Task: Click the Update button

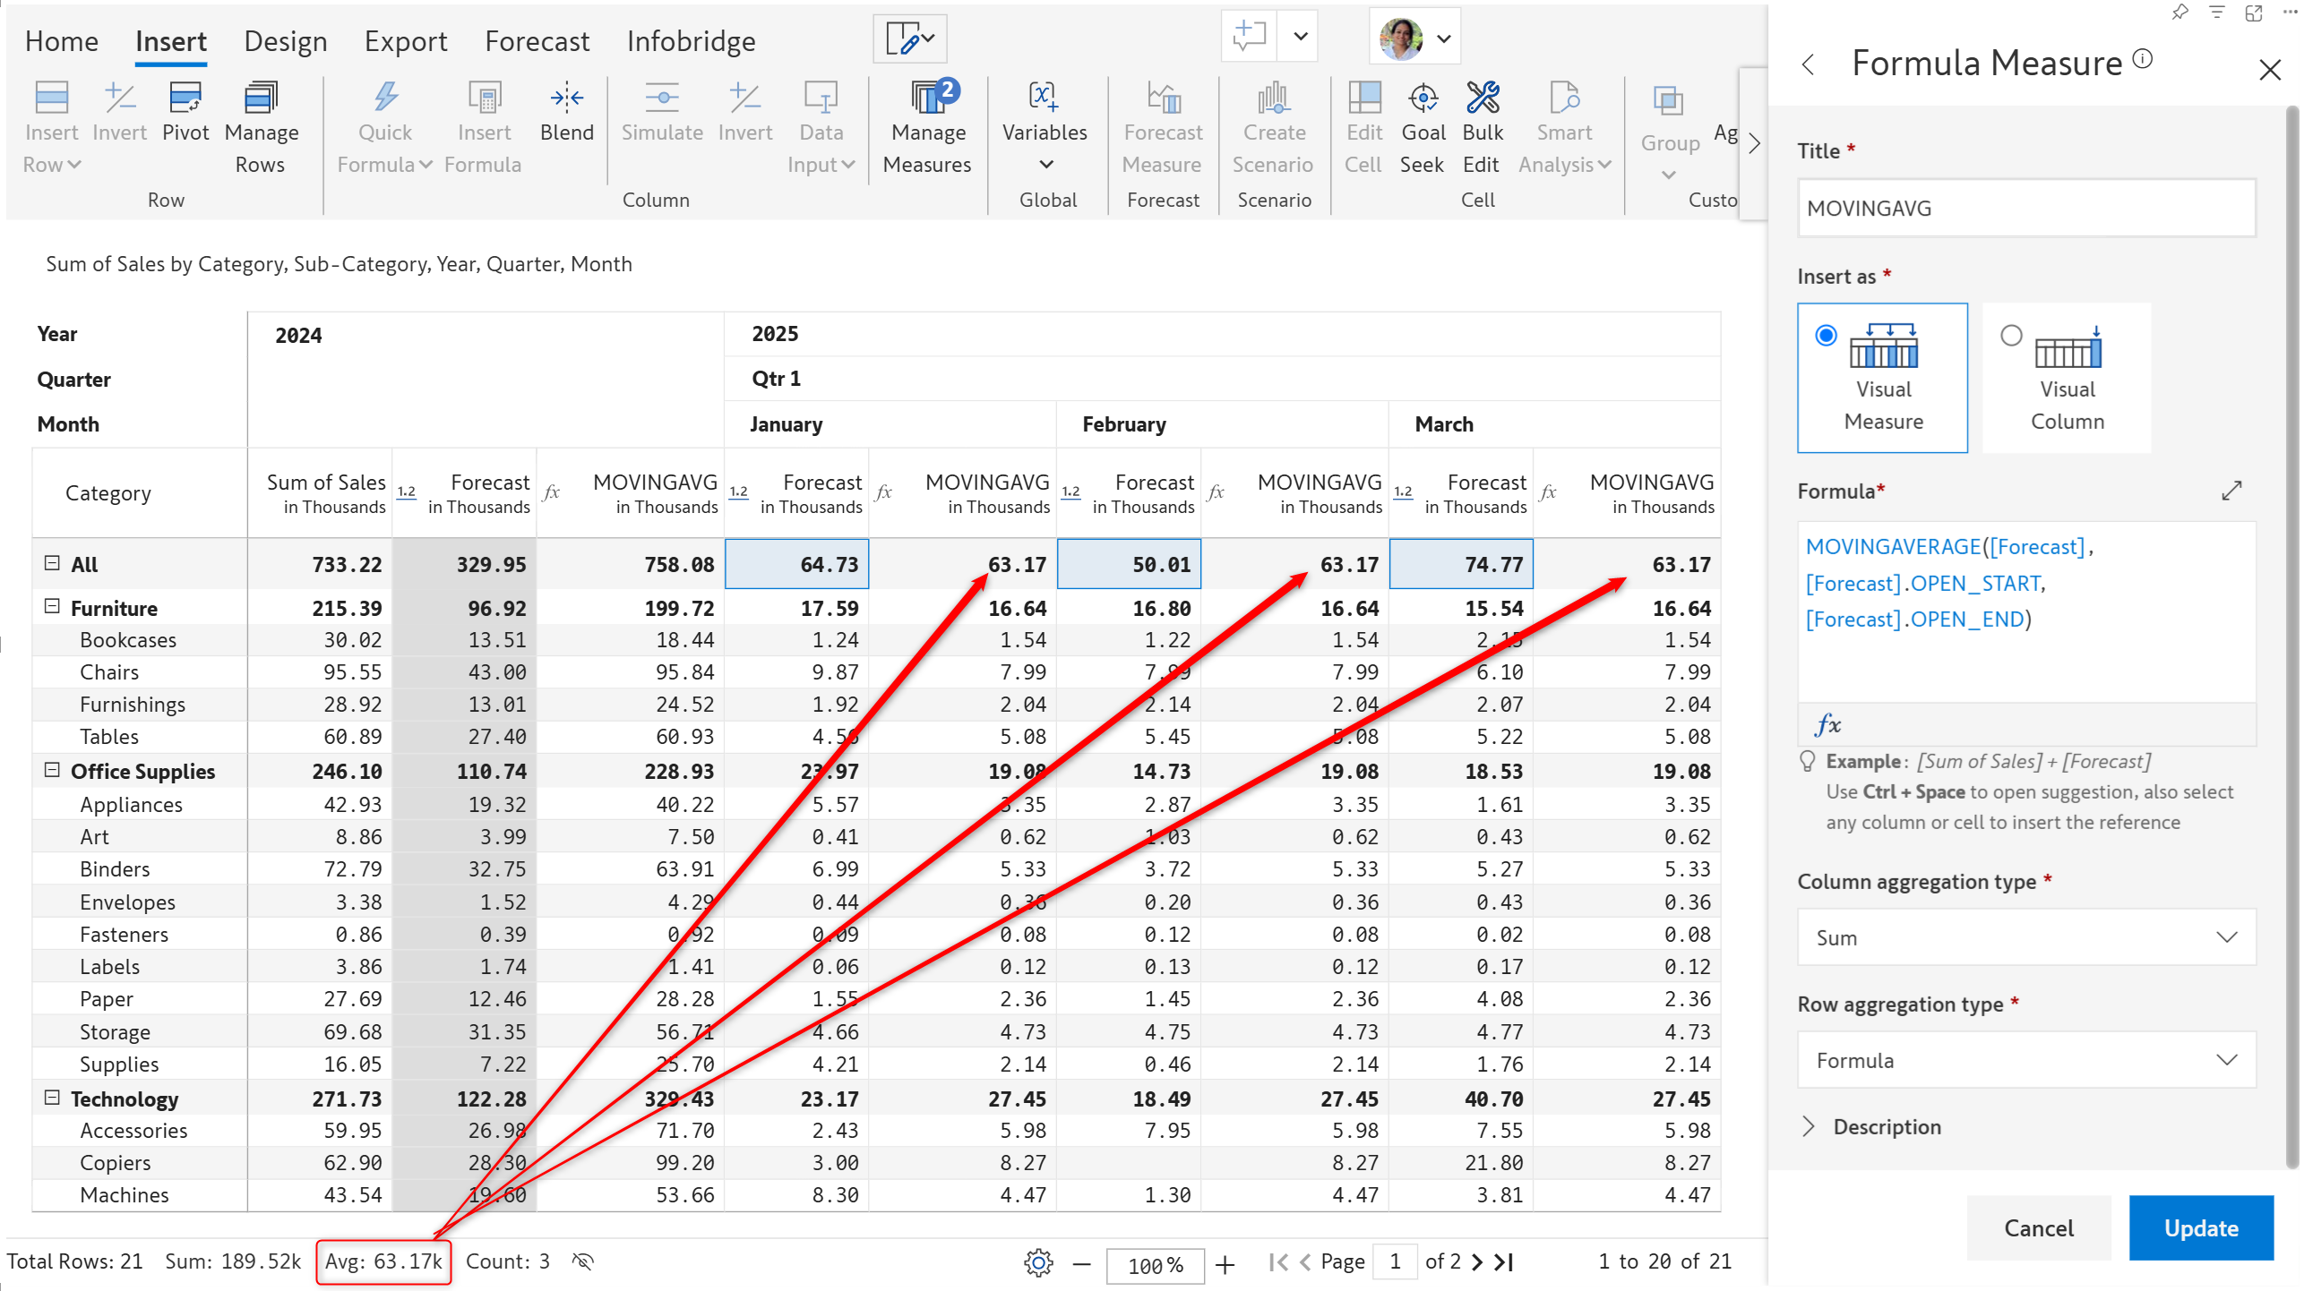Action: 2200,1228
